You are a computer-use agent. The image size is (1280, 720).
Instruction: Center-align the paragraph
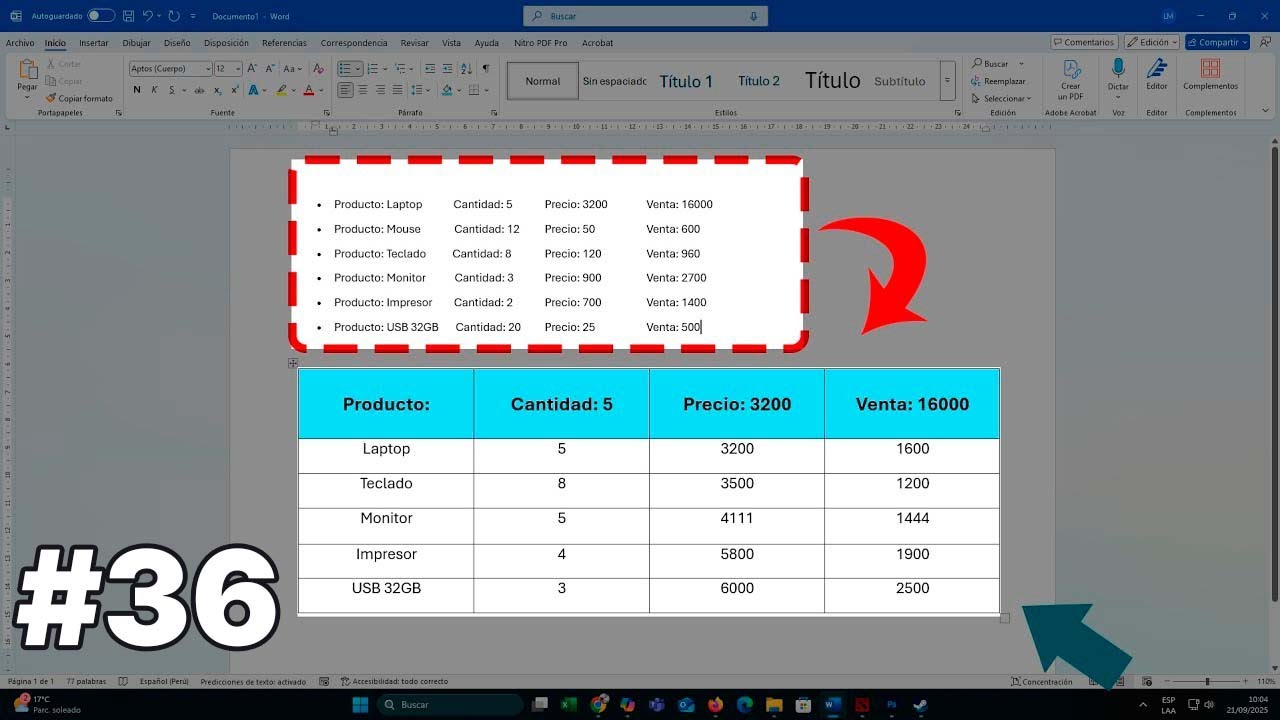point(362,90)
